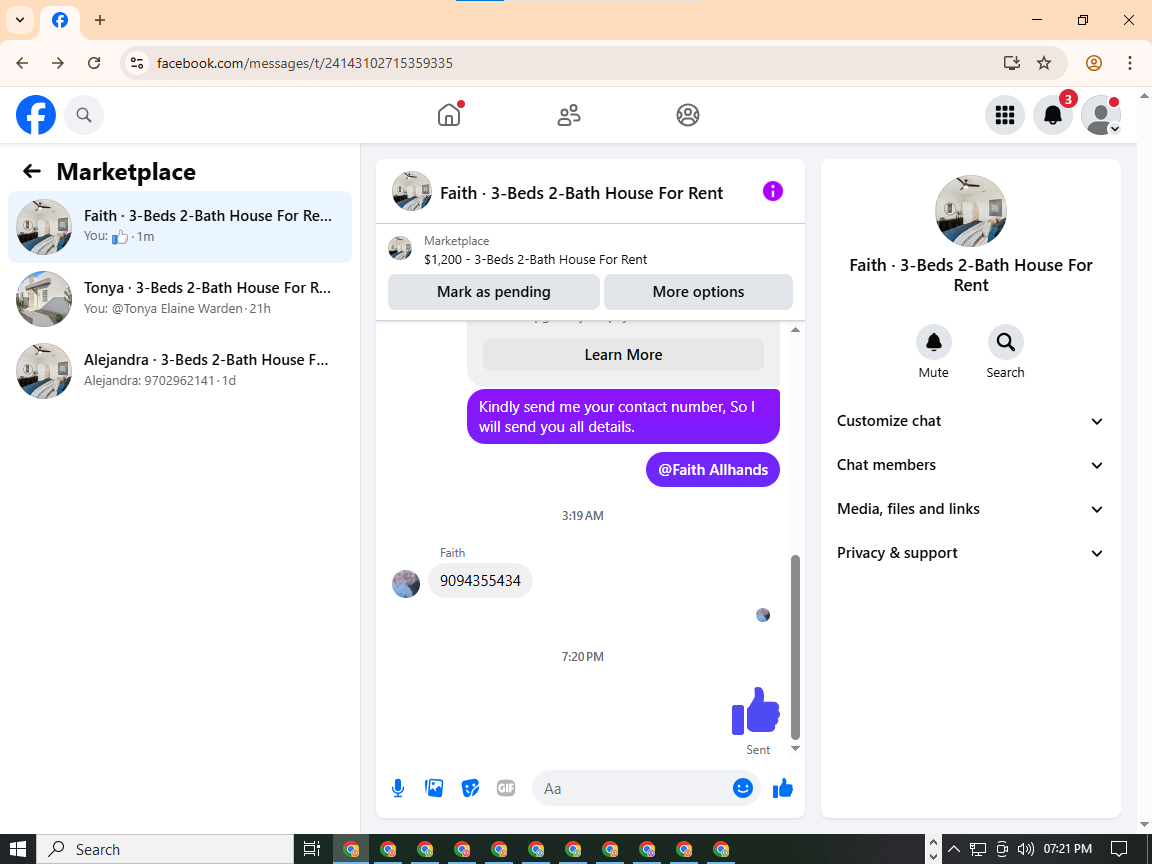Expand the Chat members section

pyautogui.click(x=971, y=465)
